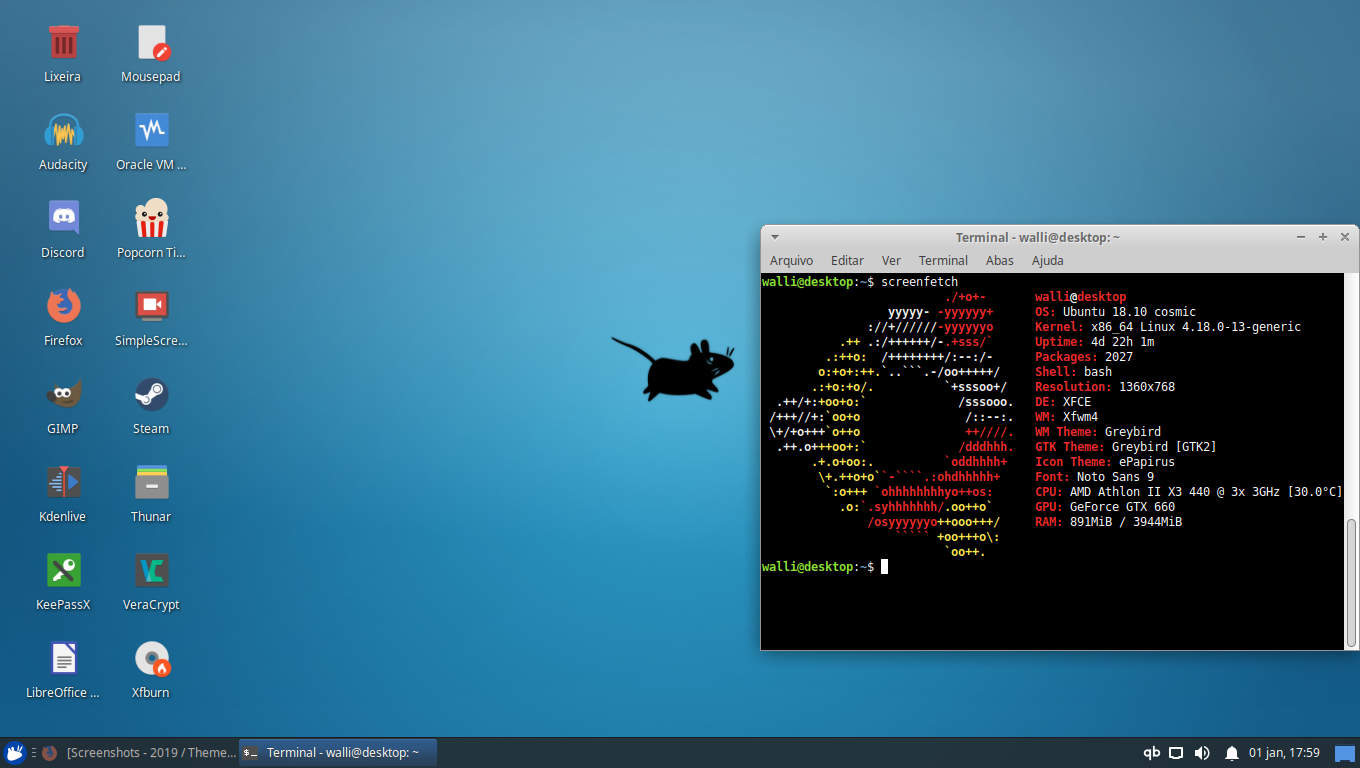This screenshot has width=1360, height=768.
Task: Open the Arquivo menu in Terminal
Action: click(791, 260)
